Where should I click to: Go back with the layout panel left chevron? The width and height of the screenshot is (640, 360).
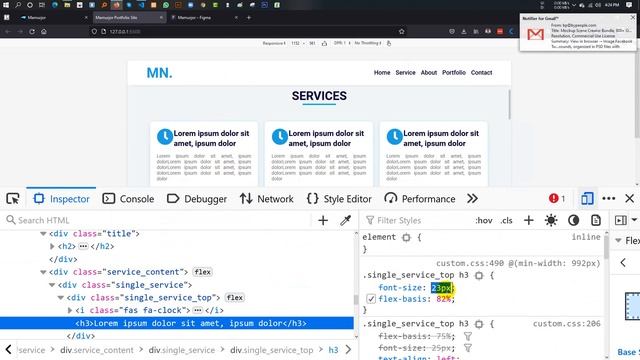coord(623,262)
